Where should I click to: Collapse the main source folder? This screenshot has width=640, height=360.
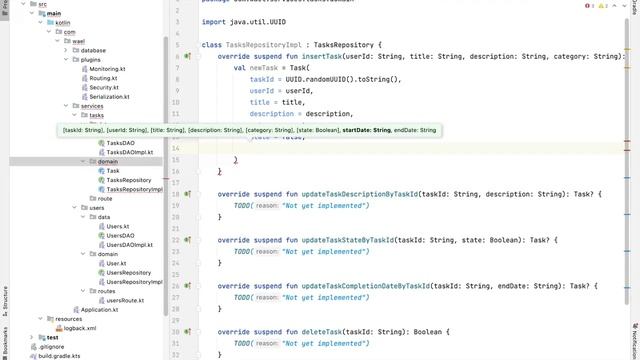click(x=32, y=13)
